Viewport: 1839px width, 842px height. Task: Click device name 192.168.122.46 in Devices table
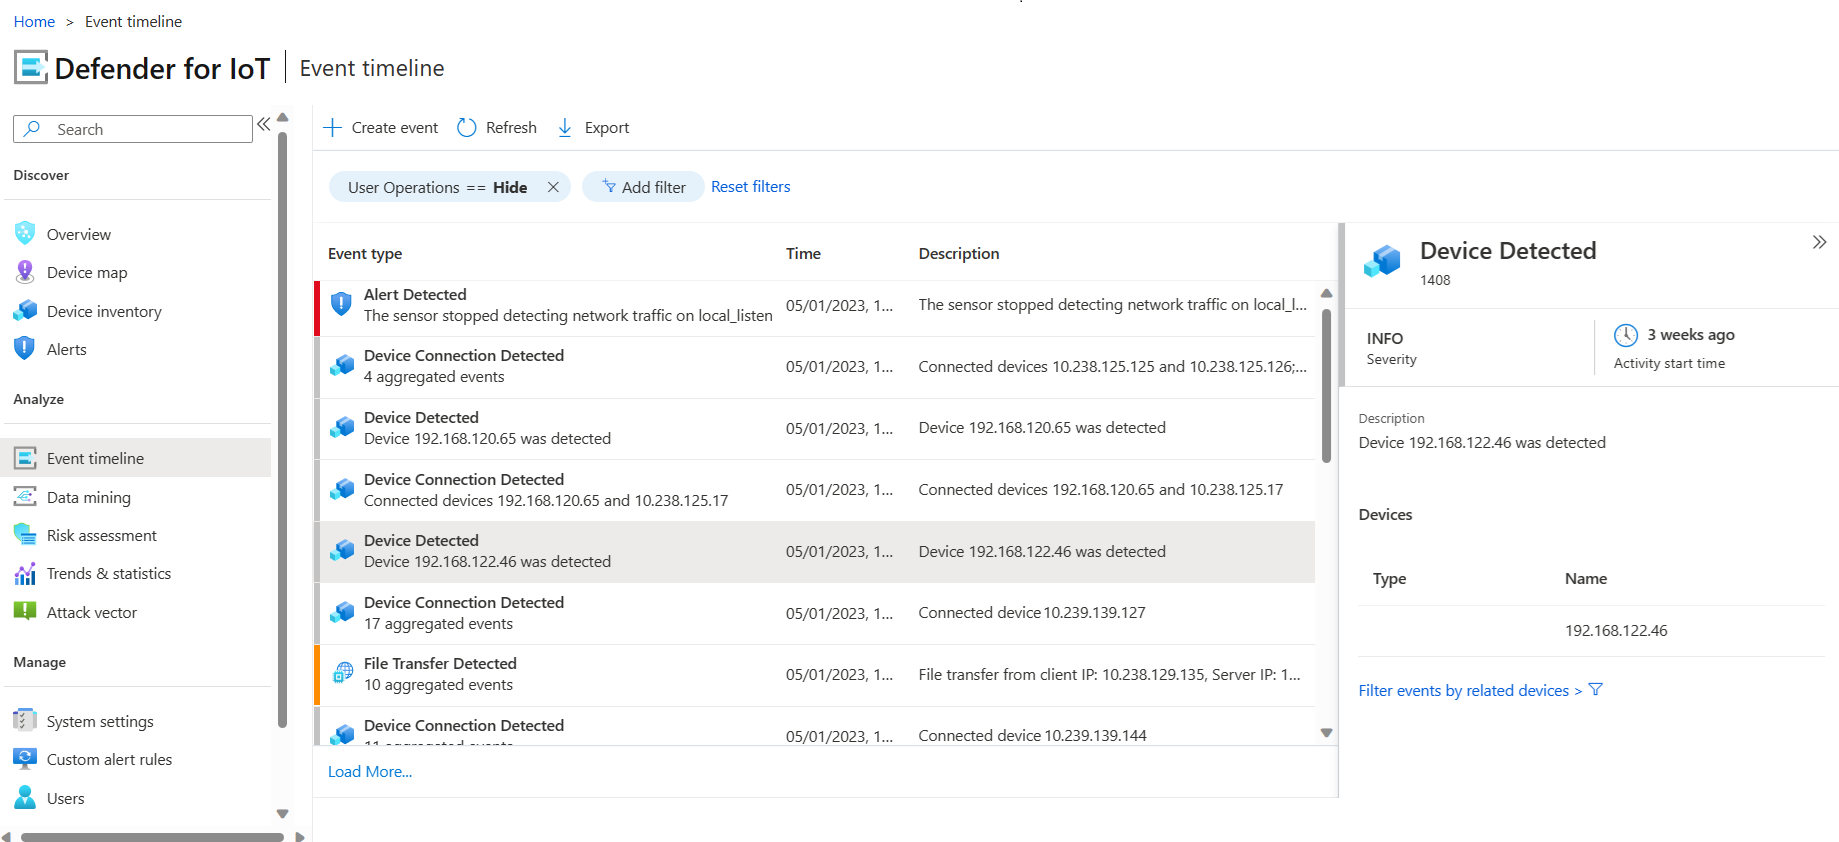[1616, 631]
